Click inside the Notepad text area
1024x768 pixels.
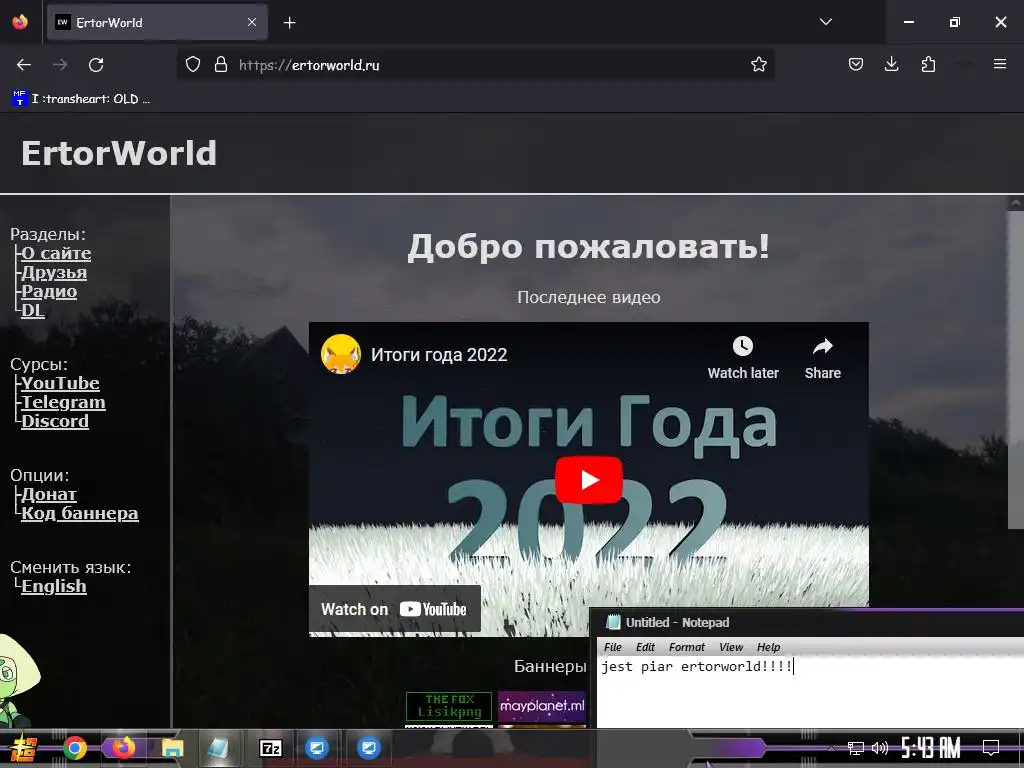[810, 692]
